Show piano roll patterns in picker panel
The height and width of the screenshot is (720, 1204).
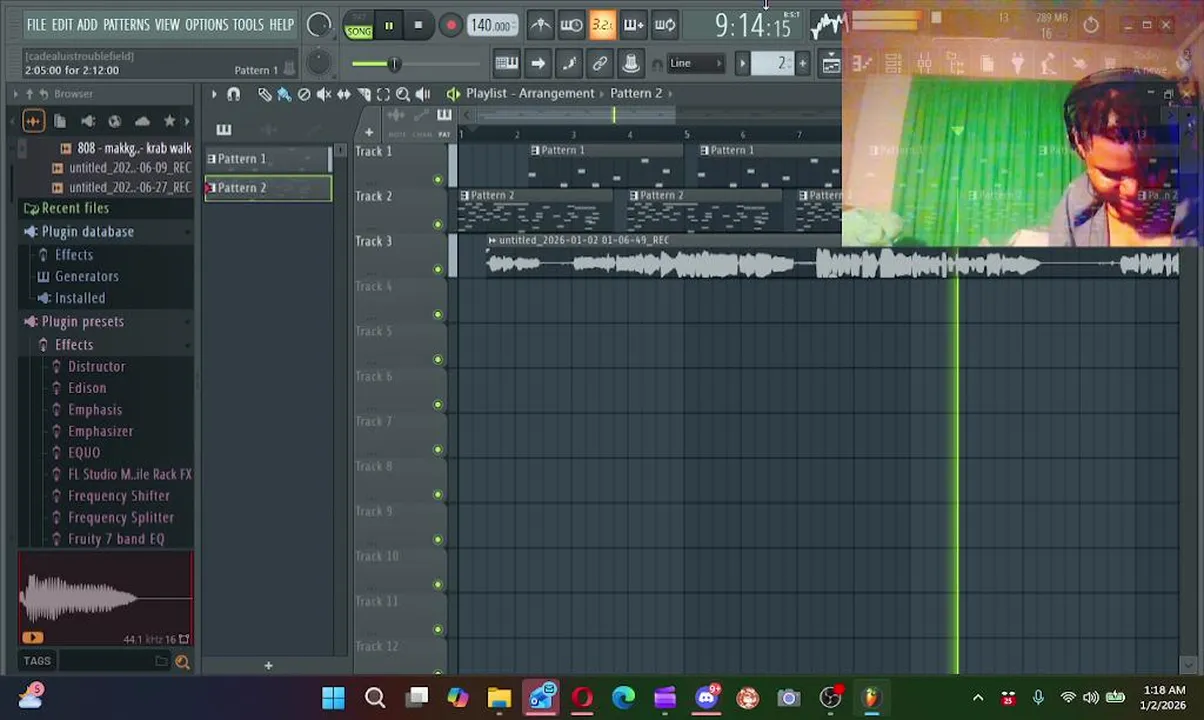click(x=224, y=130)
